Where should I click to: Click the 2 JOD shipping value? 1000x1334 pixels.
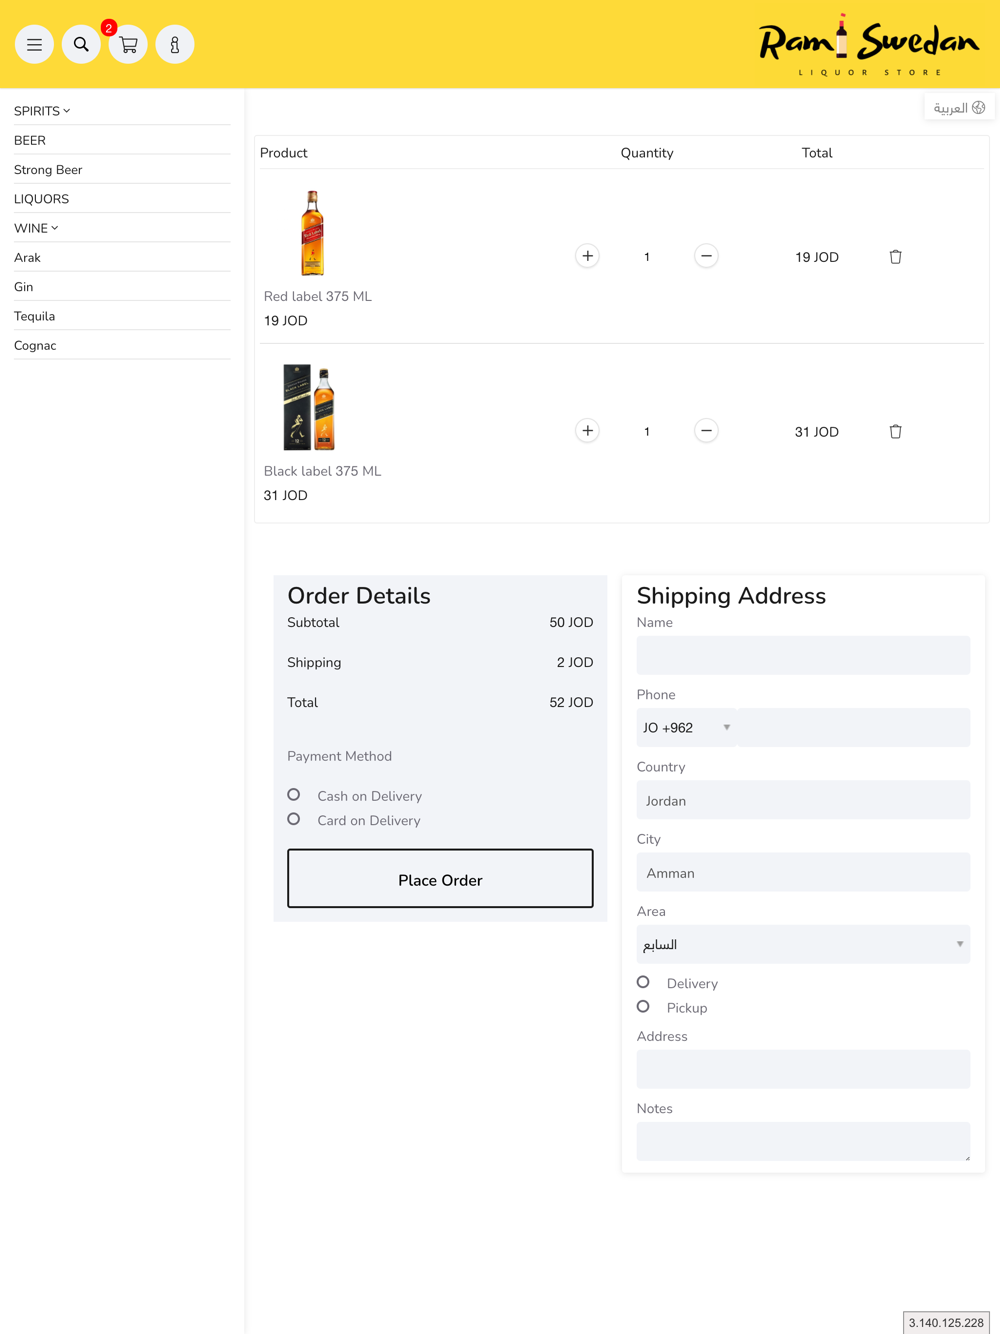(x=575, y=663)
